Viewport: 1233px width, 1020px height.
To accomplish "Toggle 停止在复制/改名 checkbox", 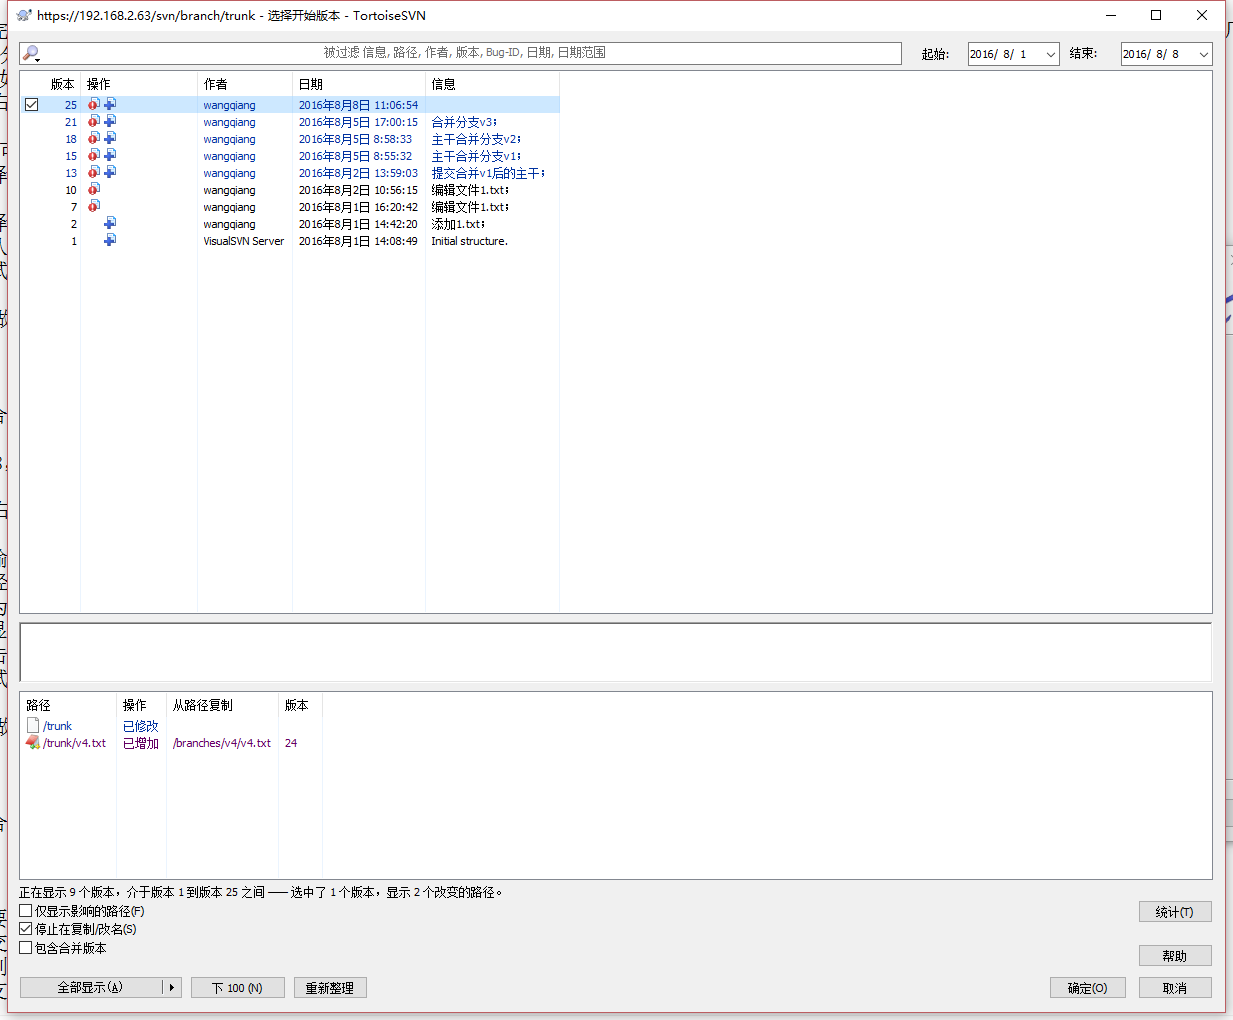I will tap(26, 929).
